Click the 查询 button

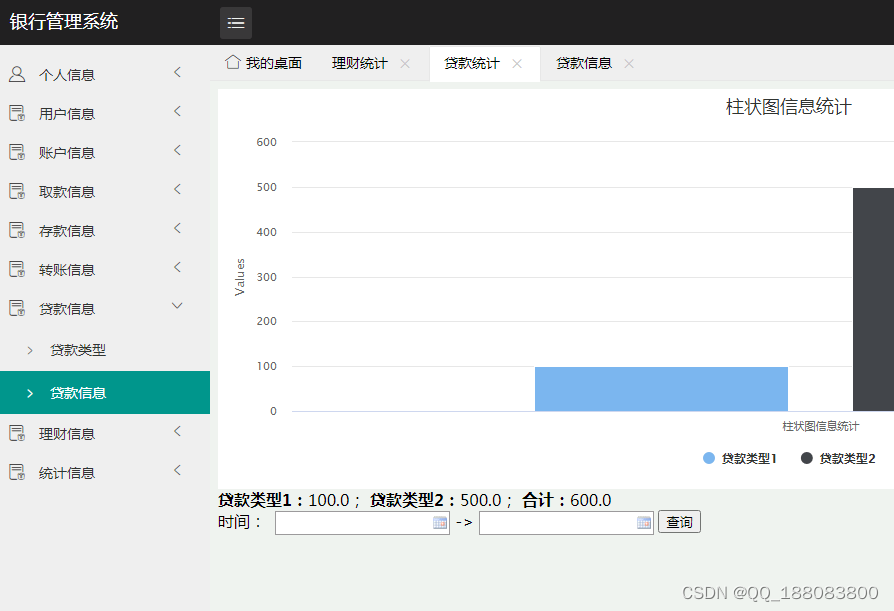tap(679, 522)
